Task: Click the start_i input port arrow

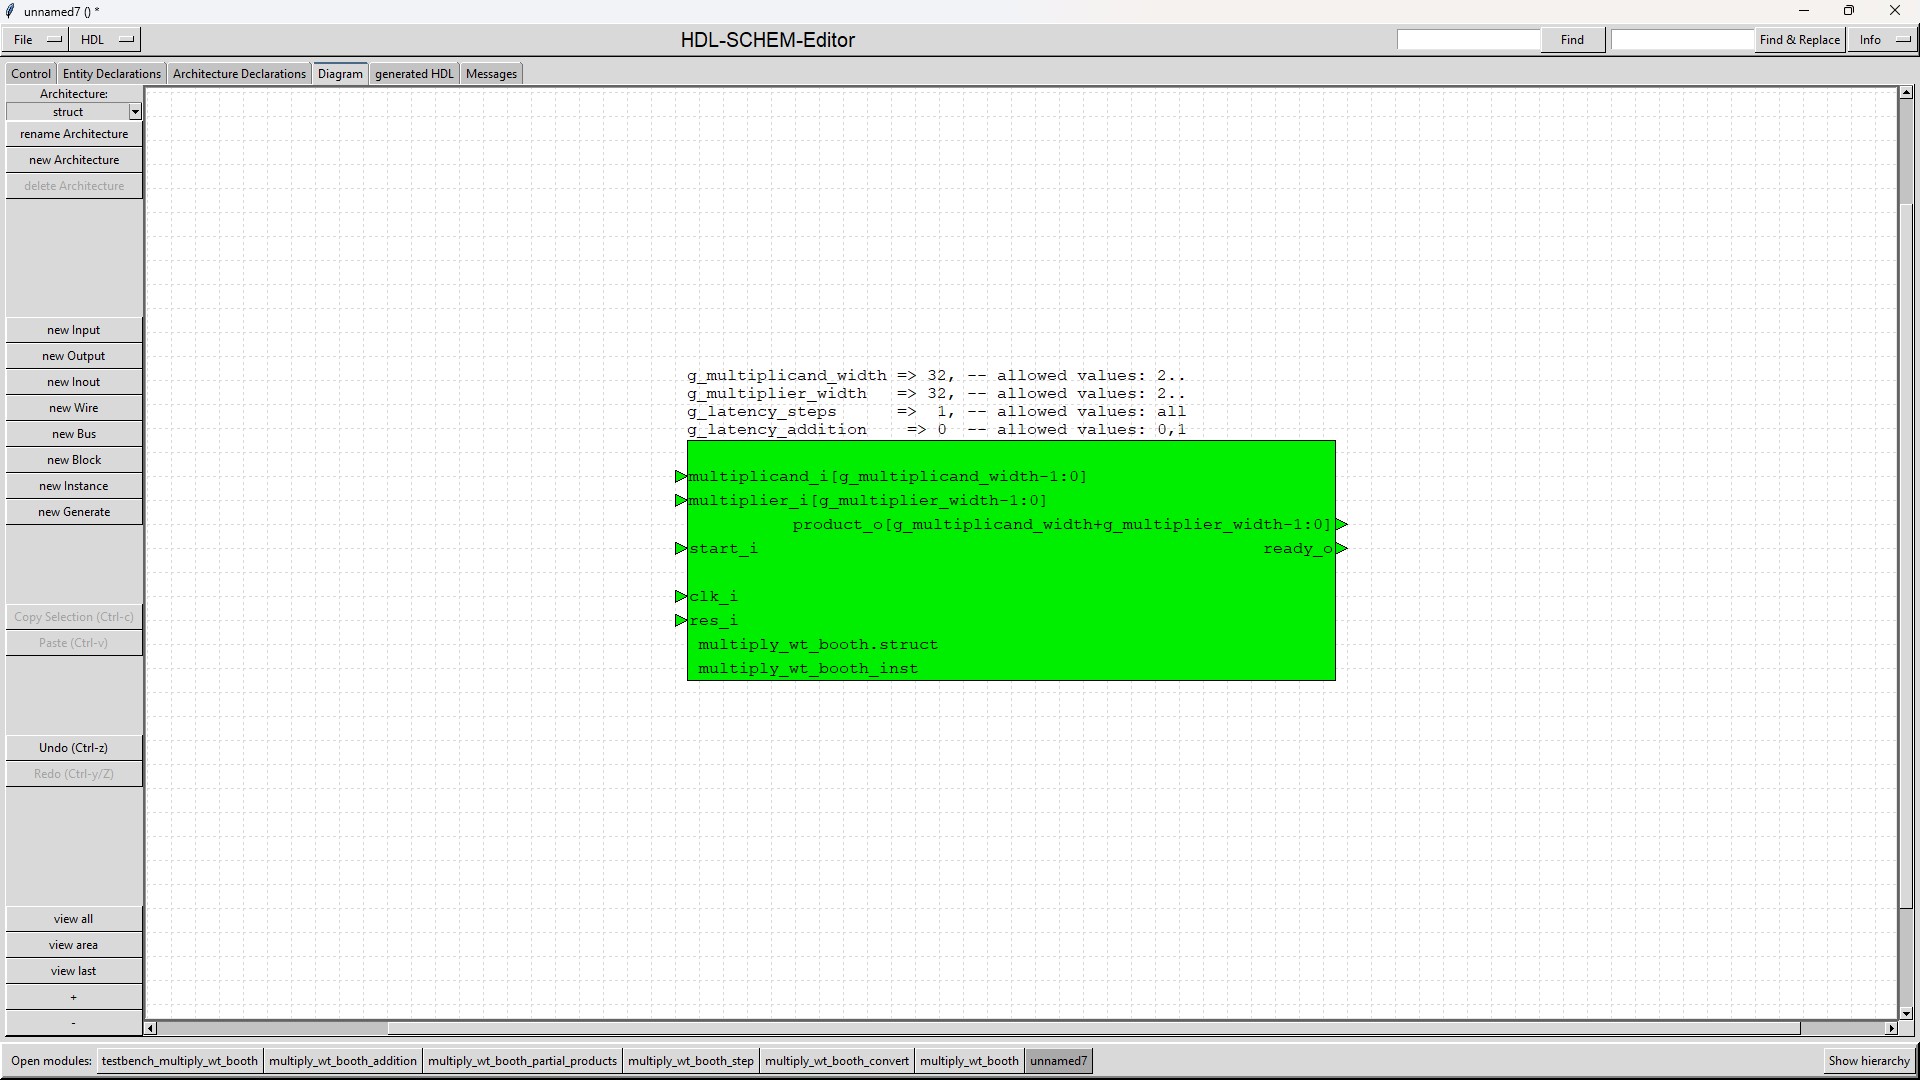Action: click(681, 549)
